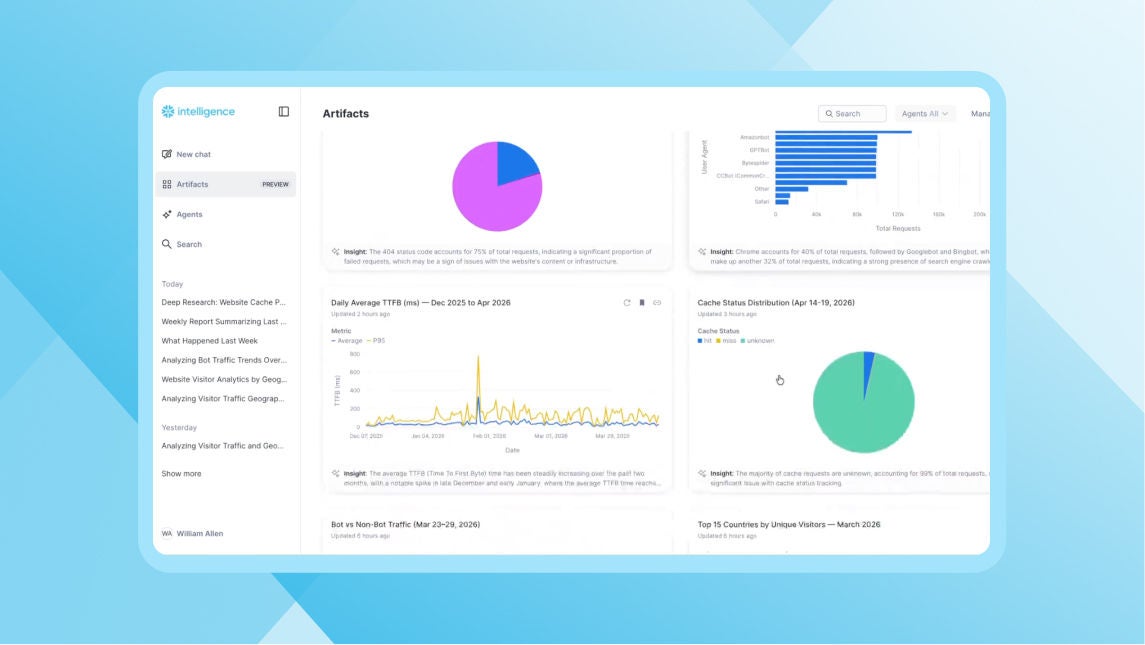1145x645 pixels.
Task: Click the Today history header
Action: coord(172,284)
